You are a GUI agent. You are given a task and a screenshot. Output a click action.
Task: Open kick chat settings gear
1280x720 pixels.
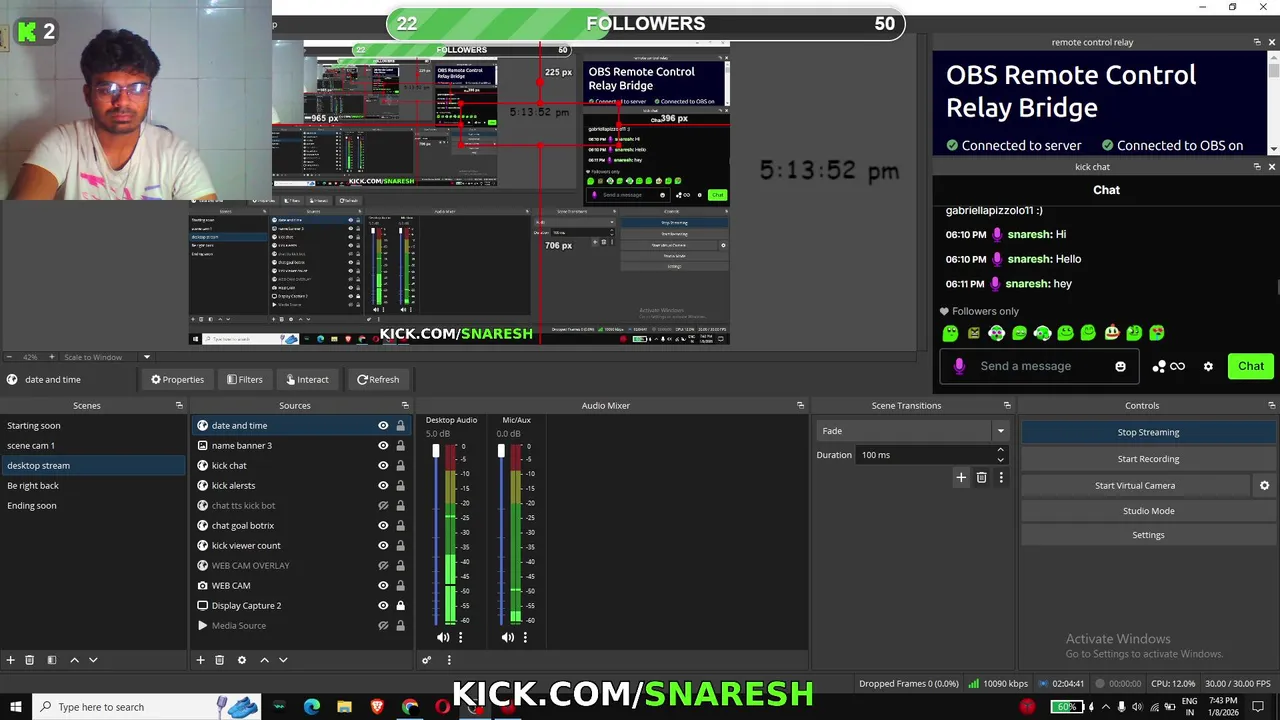click(1208, 366)
